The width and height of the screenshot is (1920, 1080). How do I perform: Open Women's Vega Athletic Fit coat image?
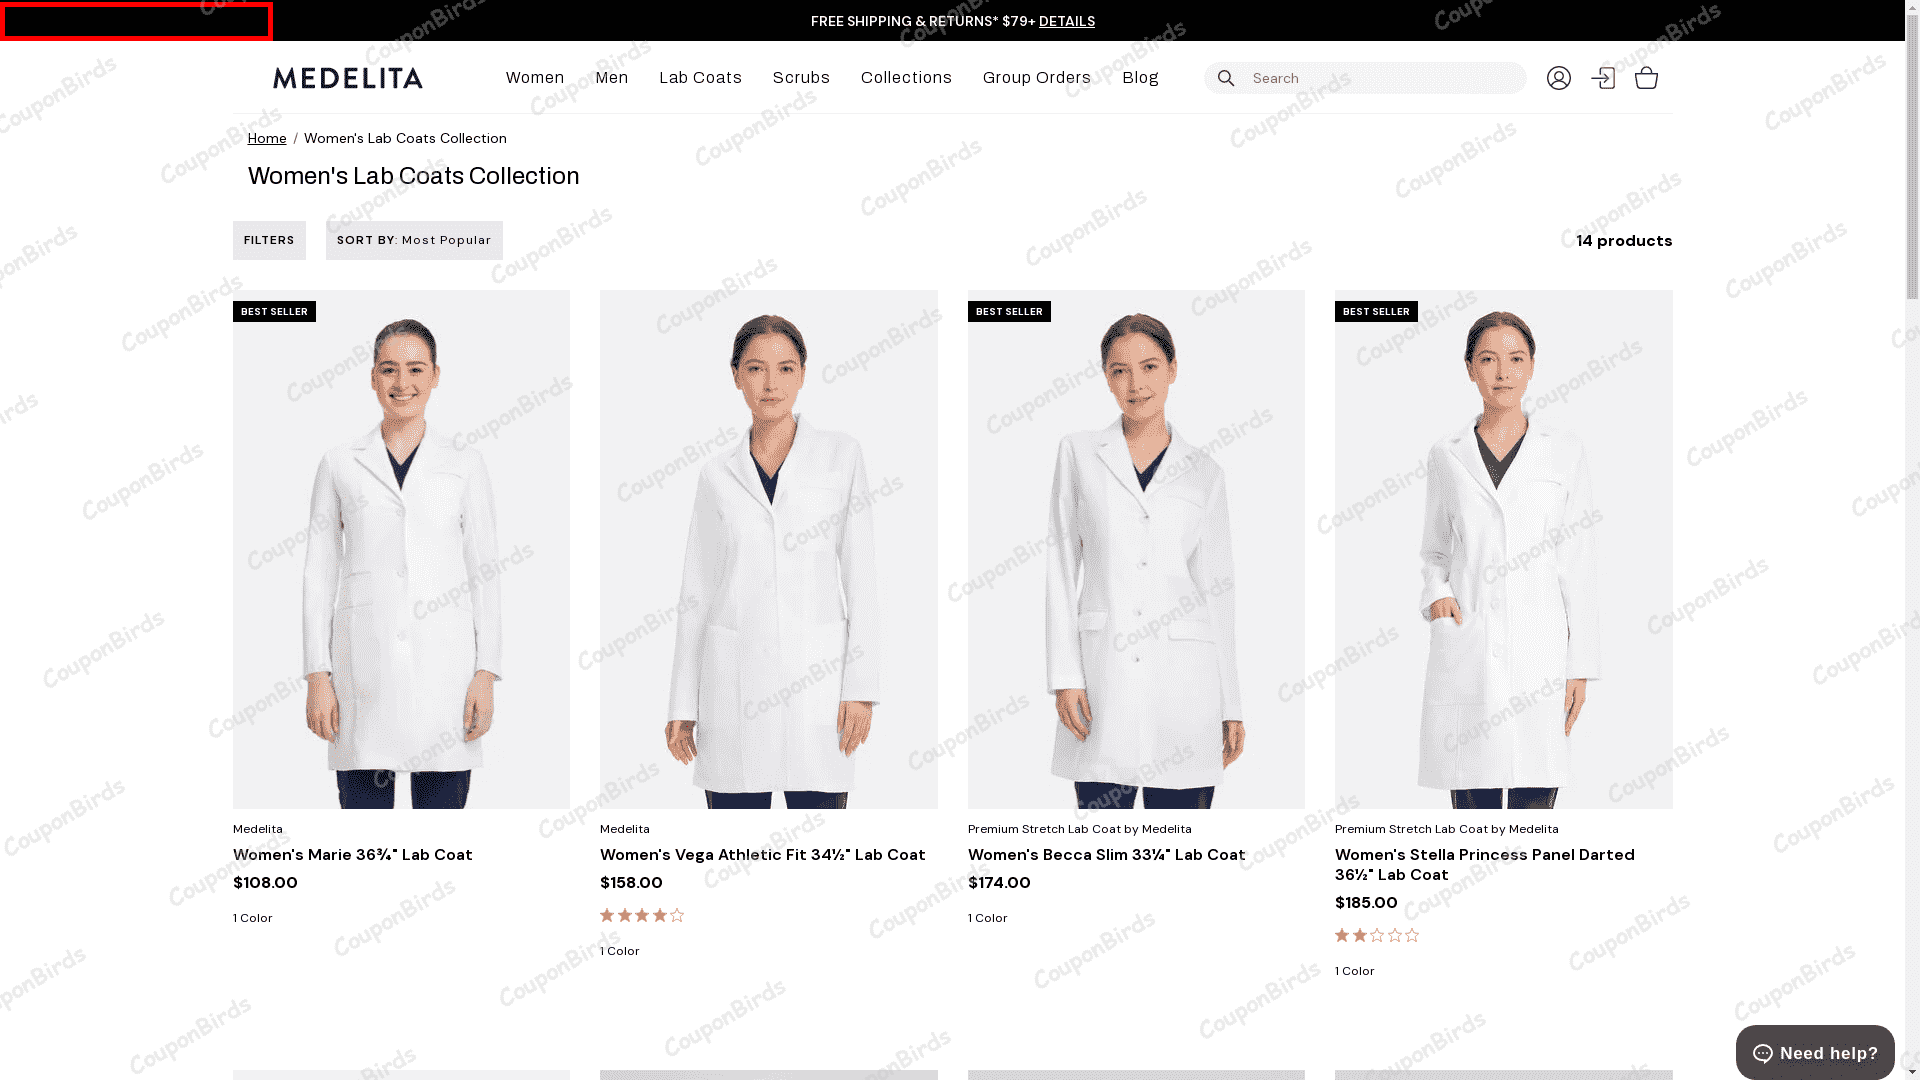click(x=769, y=549)
